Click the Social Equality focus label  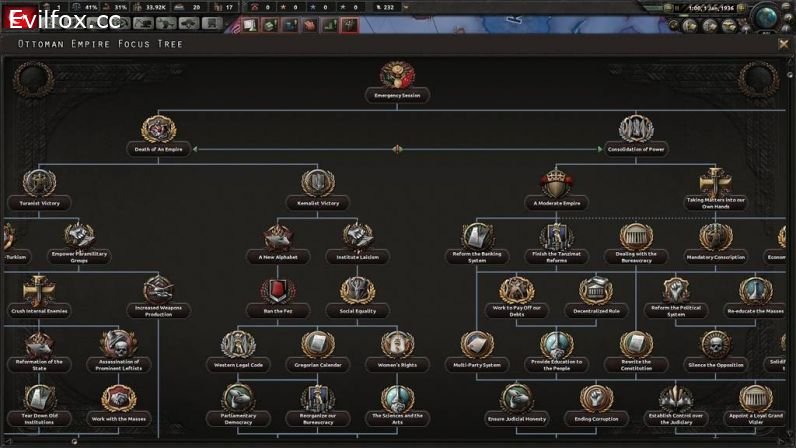coord(357,311)
